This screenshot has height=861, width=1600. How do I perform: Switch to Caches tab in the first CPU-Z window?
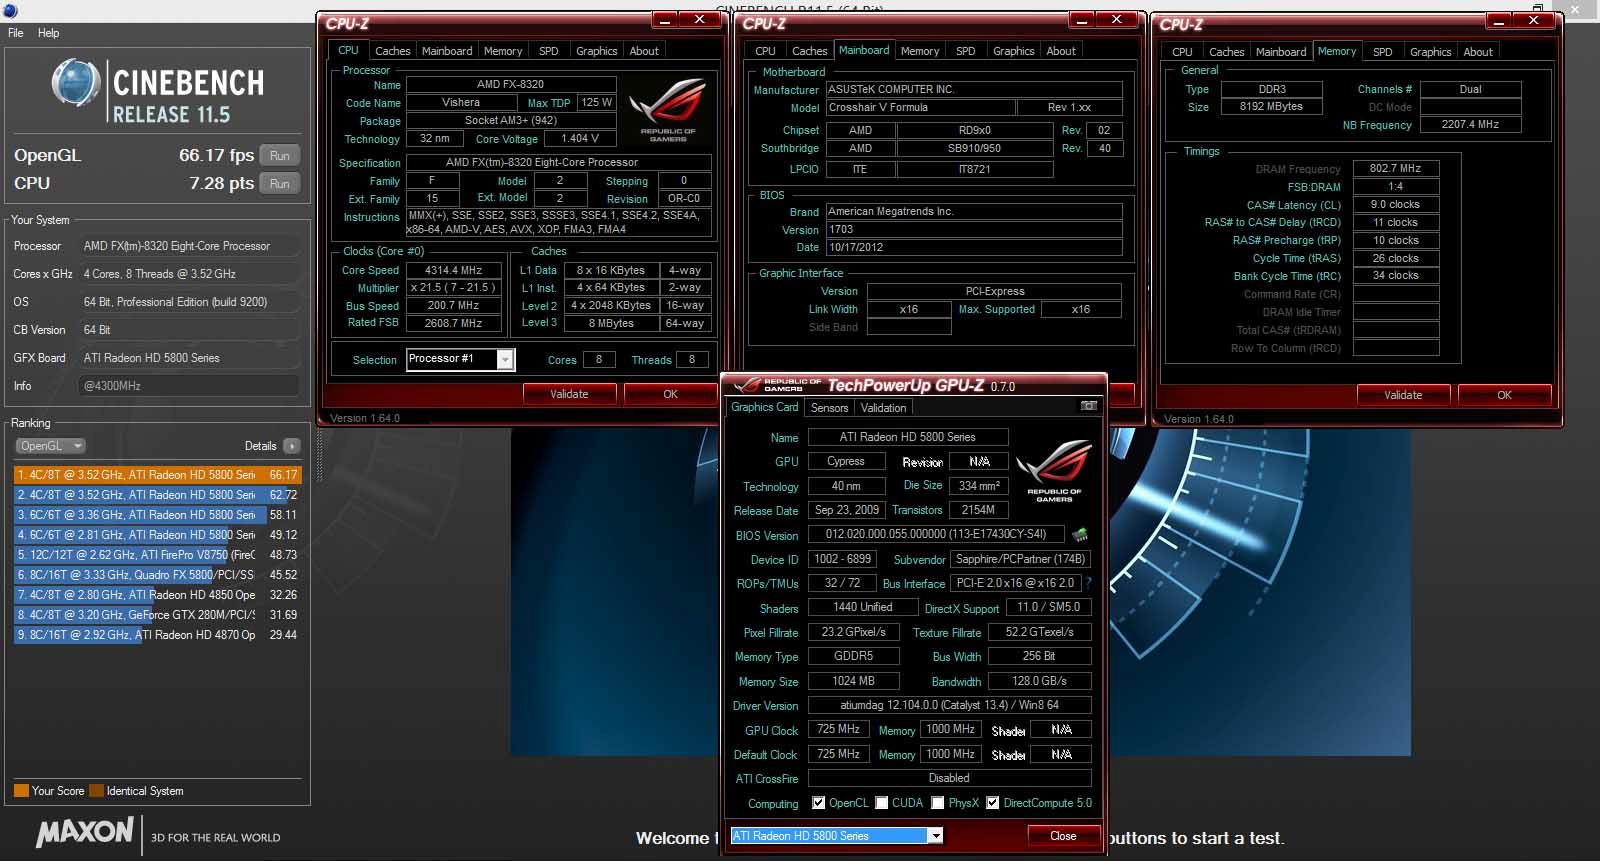click(393, 51)
